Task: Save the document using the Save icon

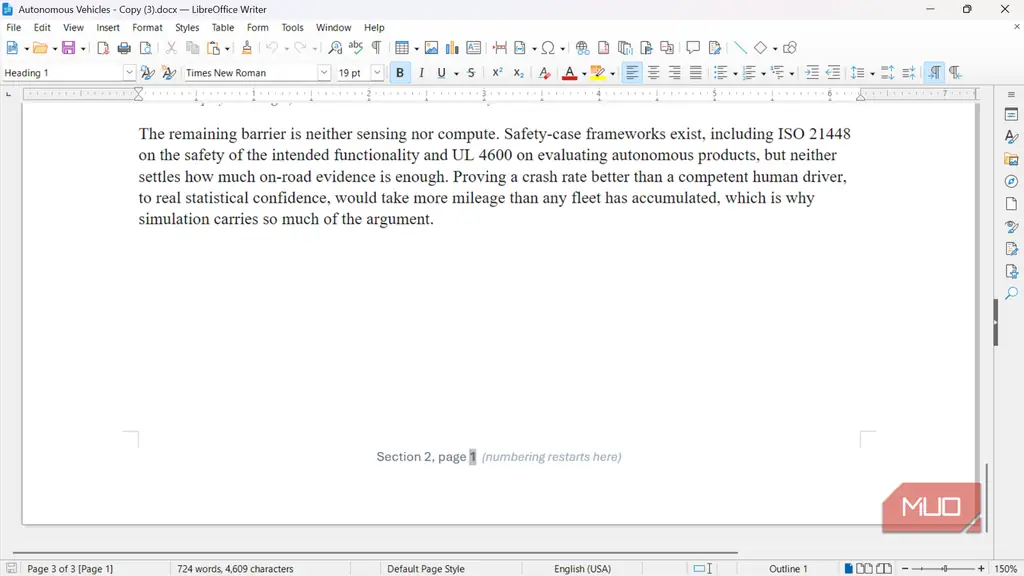Action: pos(69,48)
